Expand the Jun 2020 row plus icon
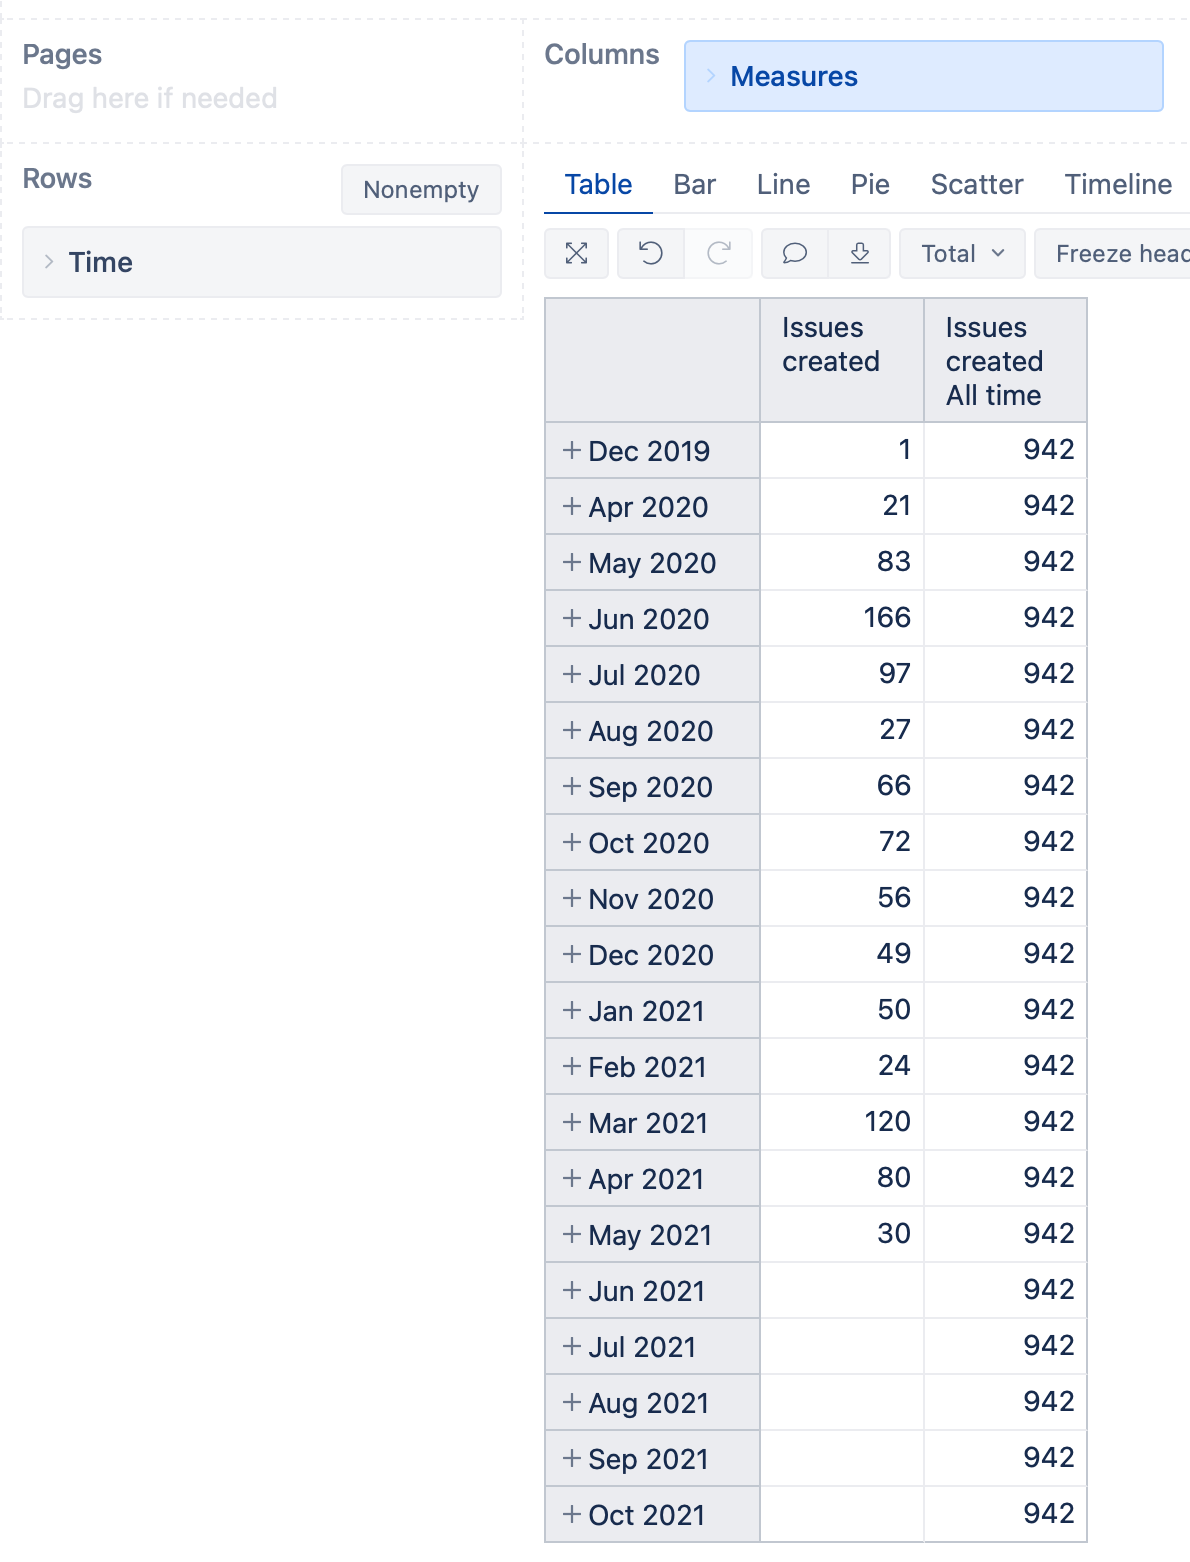The width and height of the screenshot is (1190, 1562). click(x=572, y=618)
